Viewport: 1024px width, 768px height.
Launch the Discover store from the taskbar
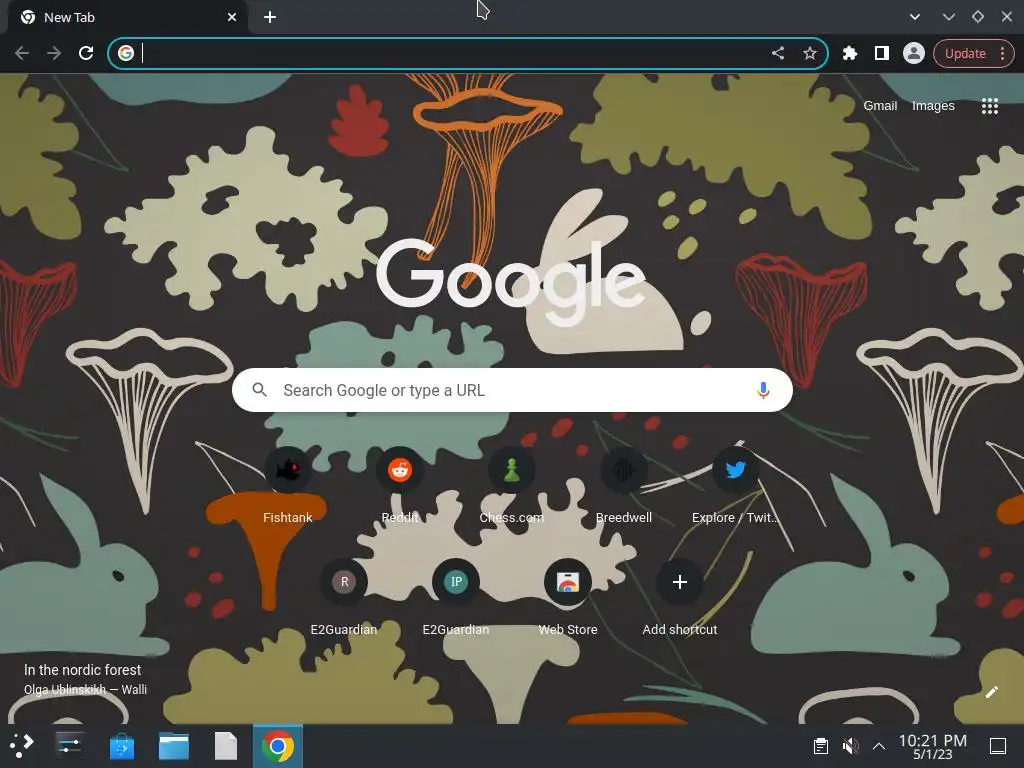(x=121, y=746)
